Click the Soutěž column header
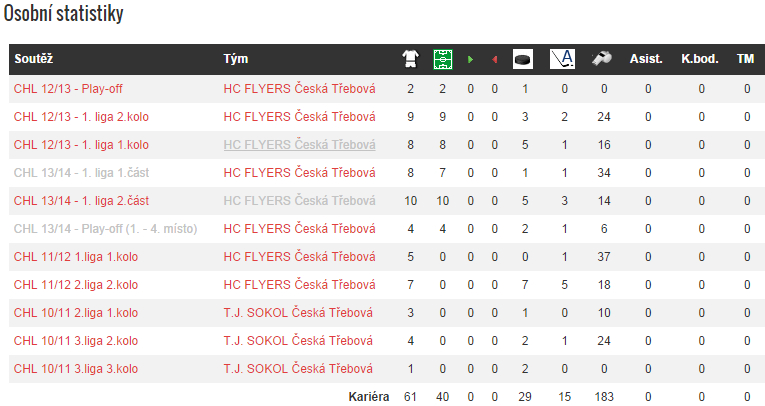 [x=35, y=60]
